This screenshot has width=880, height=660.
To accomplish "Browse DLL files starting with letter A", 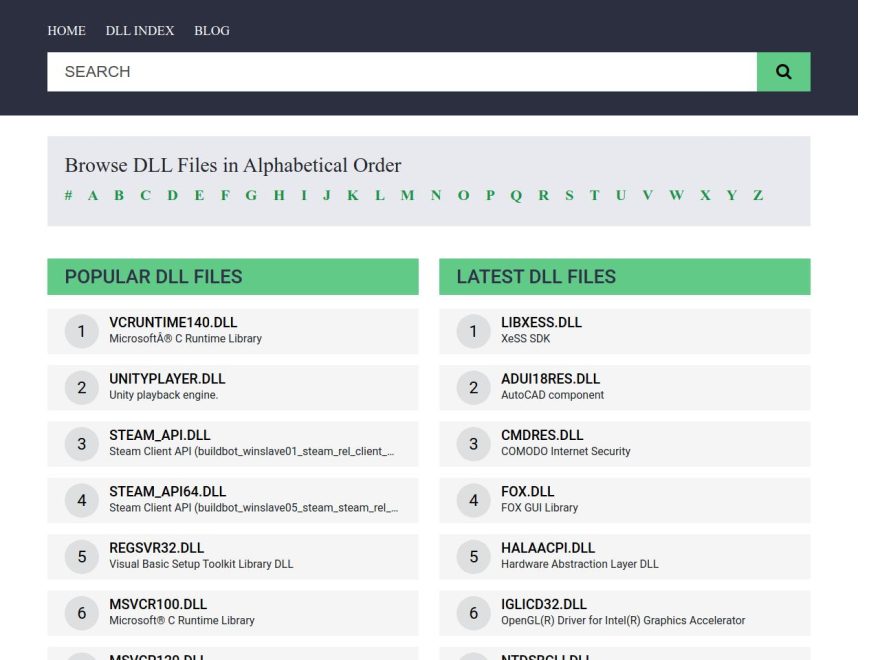I will [93, 195].
